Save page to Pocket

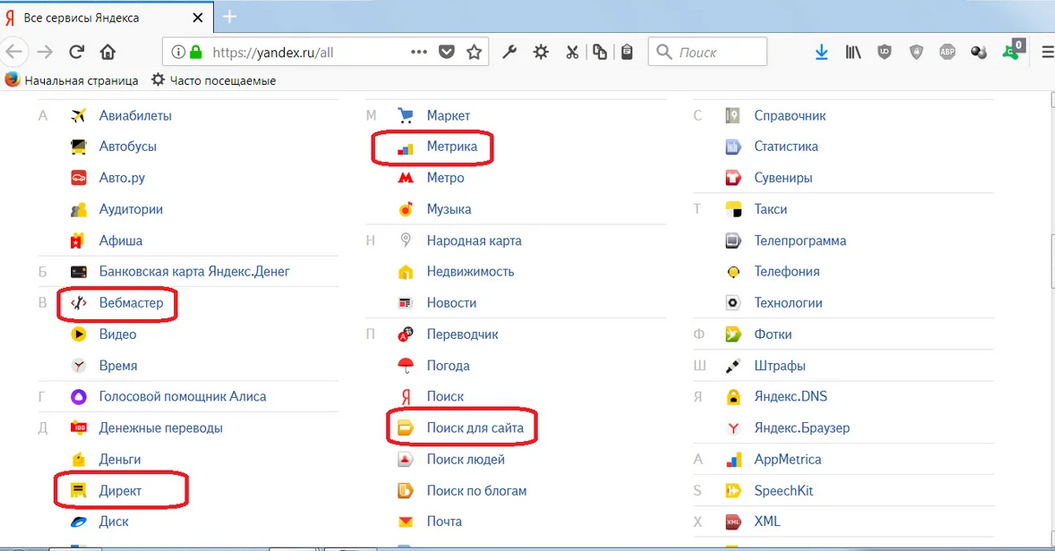[447, 52]
